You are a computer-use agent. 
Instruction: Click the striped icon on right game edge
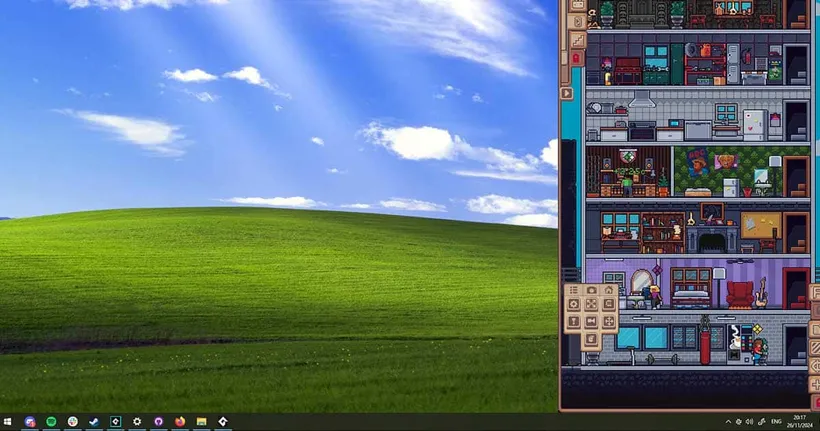[815, 348]
